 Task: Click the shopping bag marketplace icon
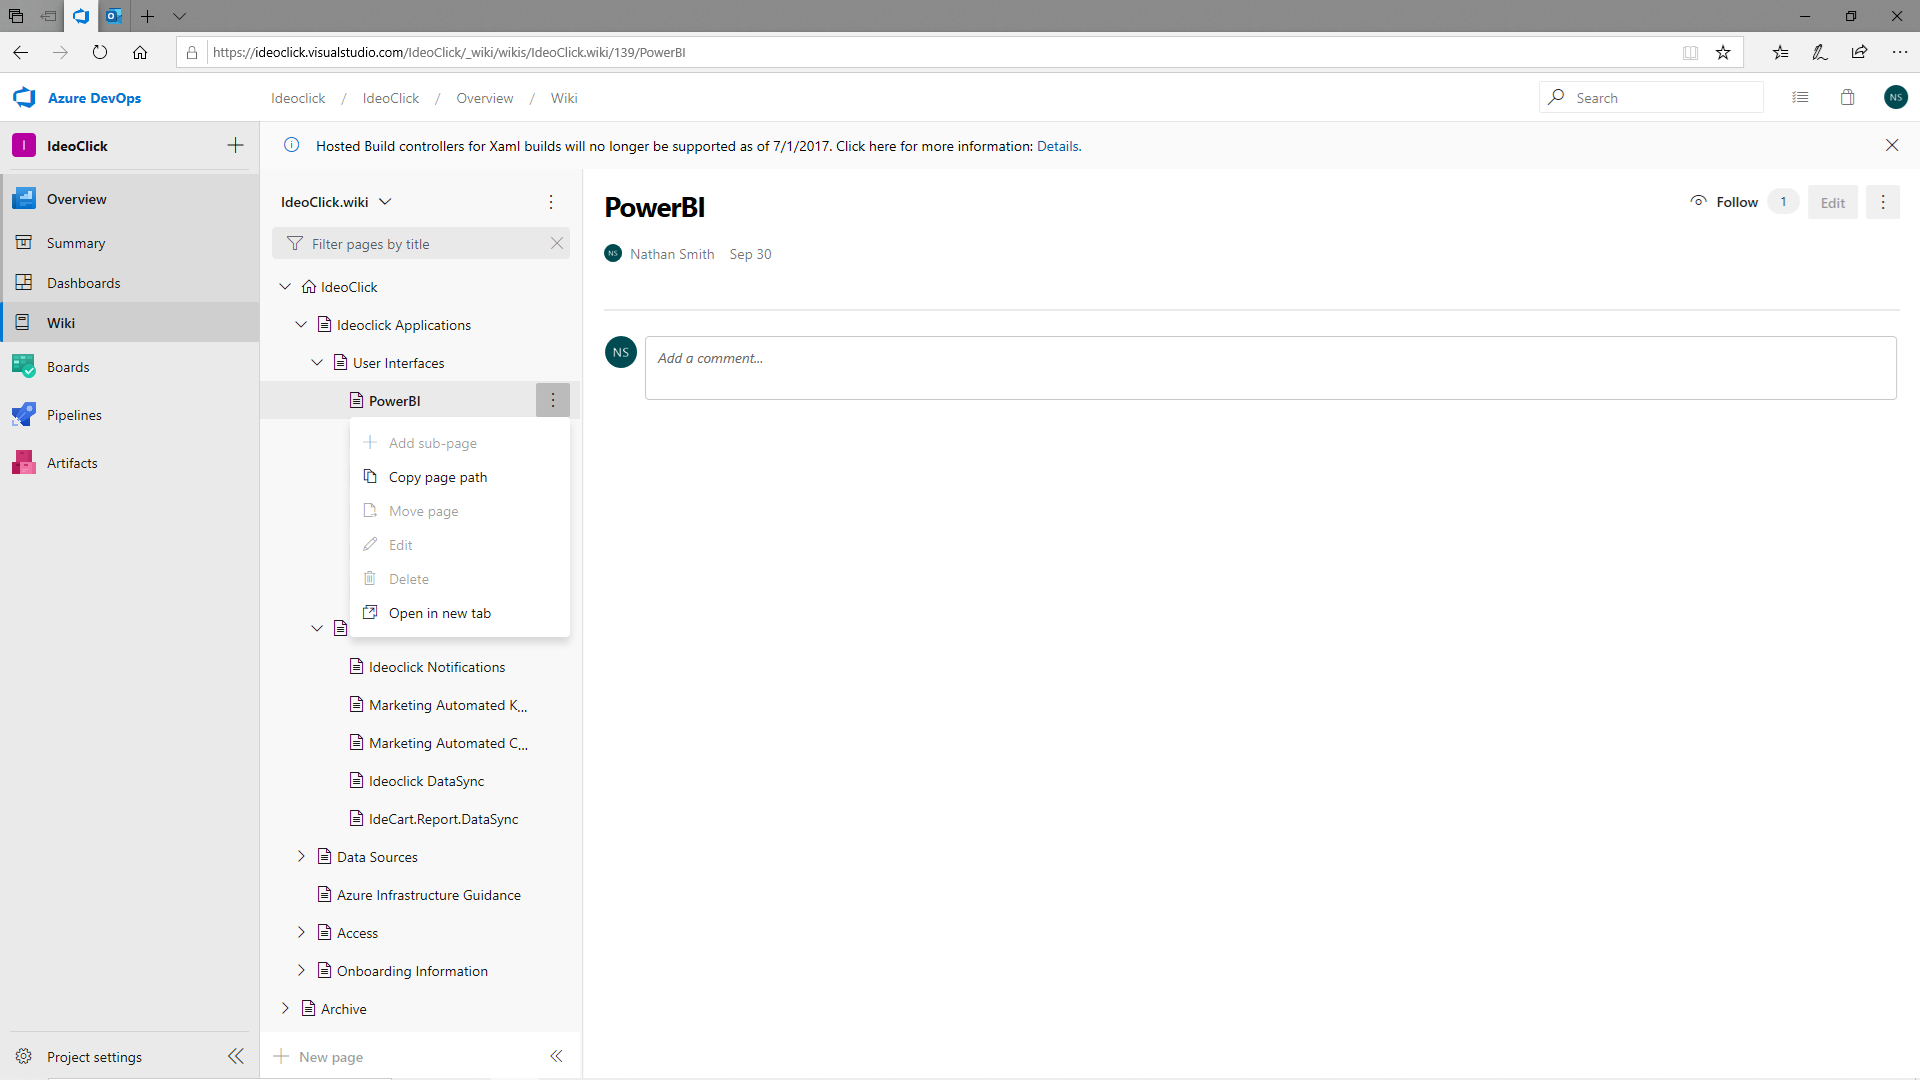click(1847, 98)
